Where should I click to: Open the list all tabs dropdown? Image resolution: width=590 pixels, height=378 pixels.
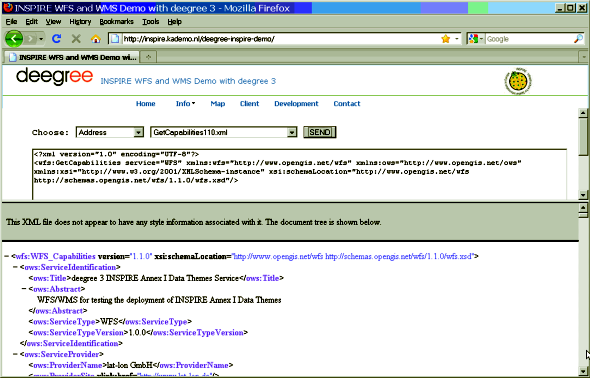[584, 57]
